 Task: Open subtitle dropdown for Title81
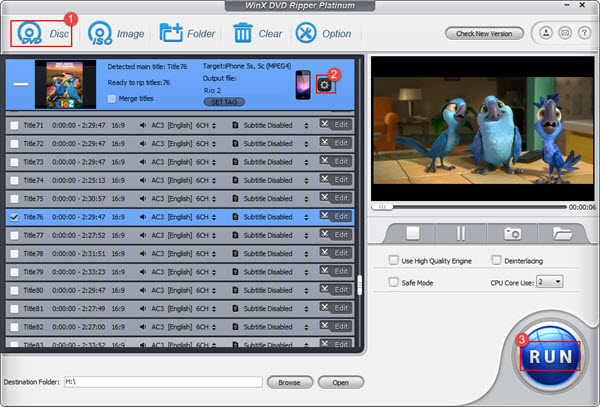(306, 309)
